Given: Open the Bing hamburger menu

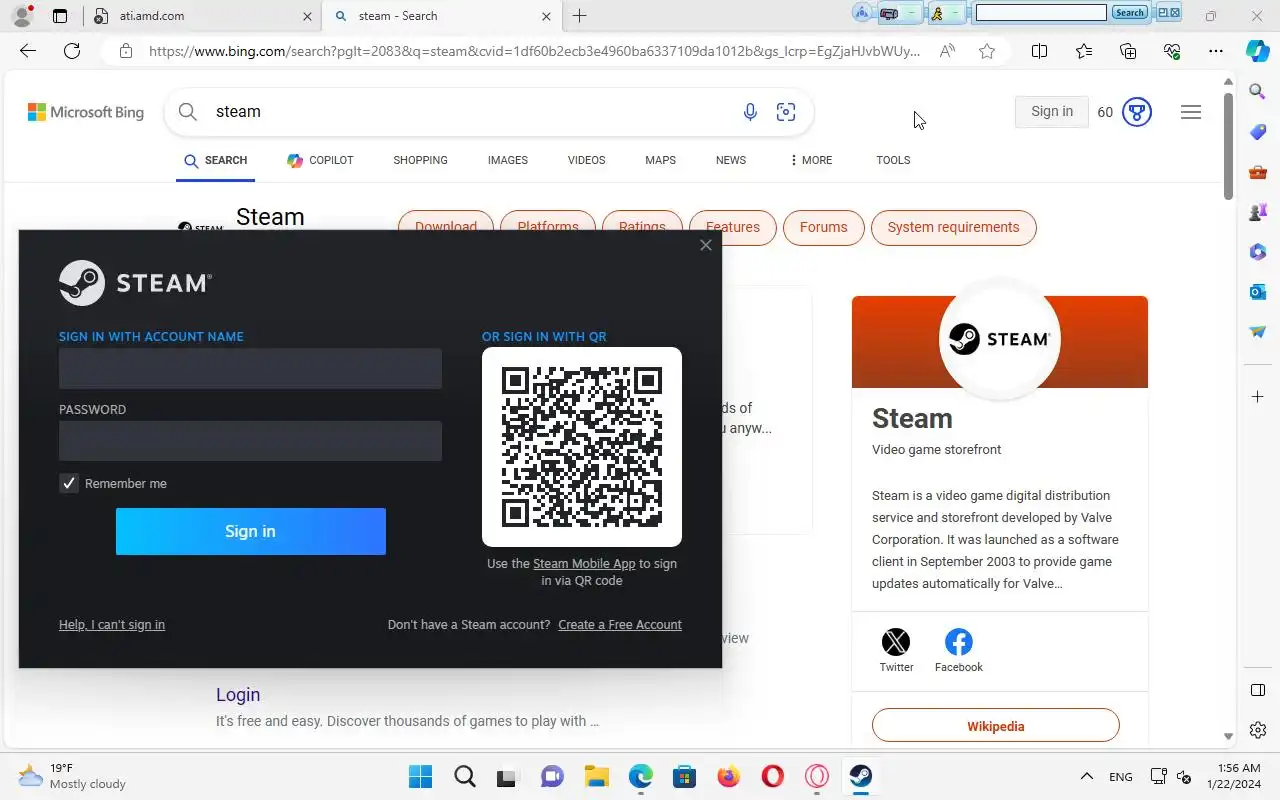Looking at the screenshot, I should (1191, 112).
